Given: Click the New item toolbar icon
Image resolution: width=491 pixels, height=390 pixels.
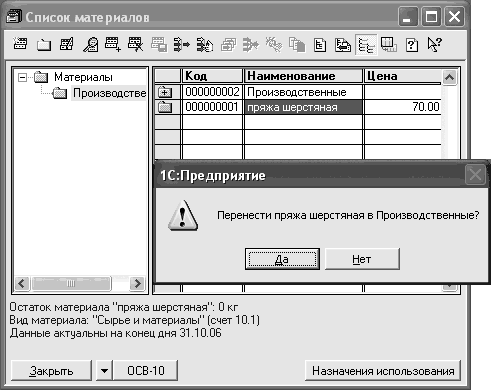Looking at the screenshot, I should pyautogui.click(x=20, y=44).
